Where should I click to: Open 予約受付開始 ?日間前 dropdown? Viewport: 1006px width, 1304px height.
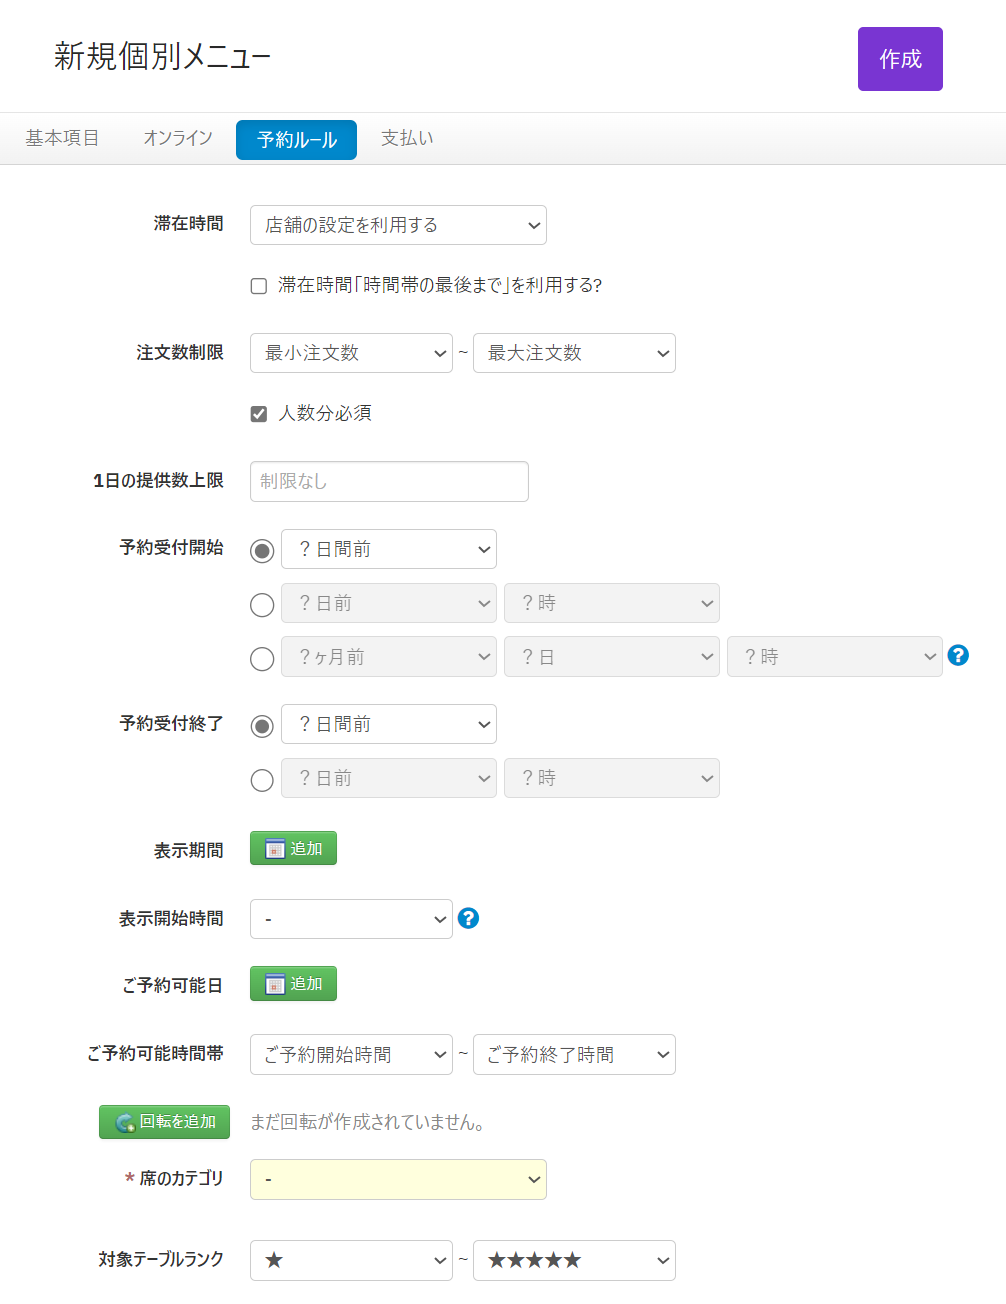click(389, 549)
